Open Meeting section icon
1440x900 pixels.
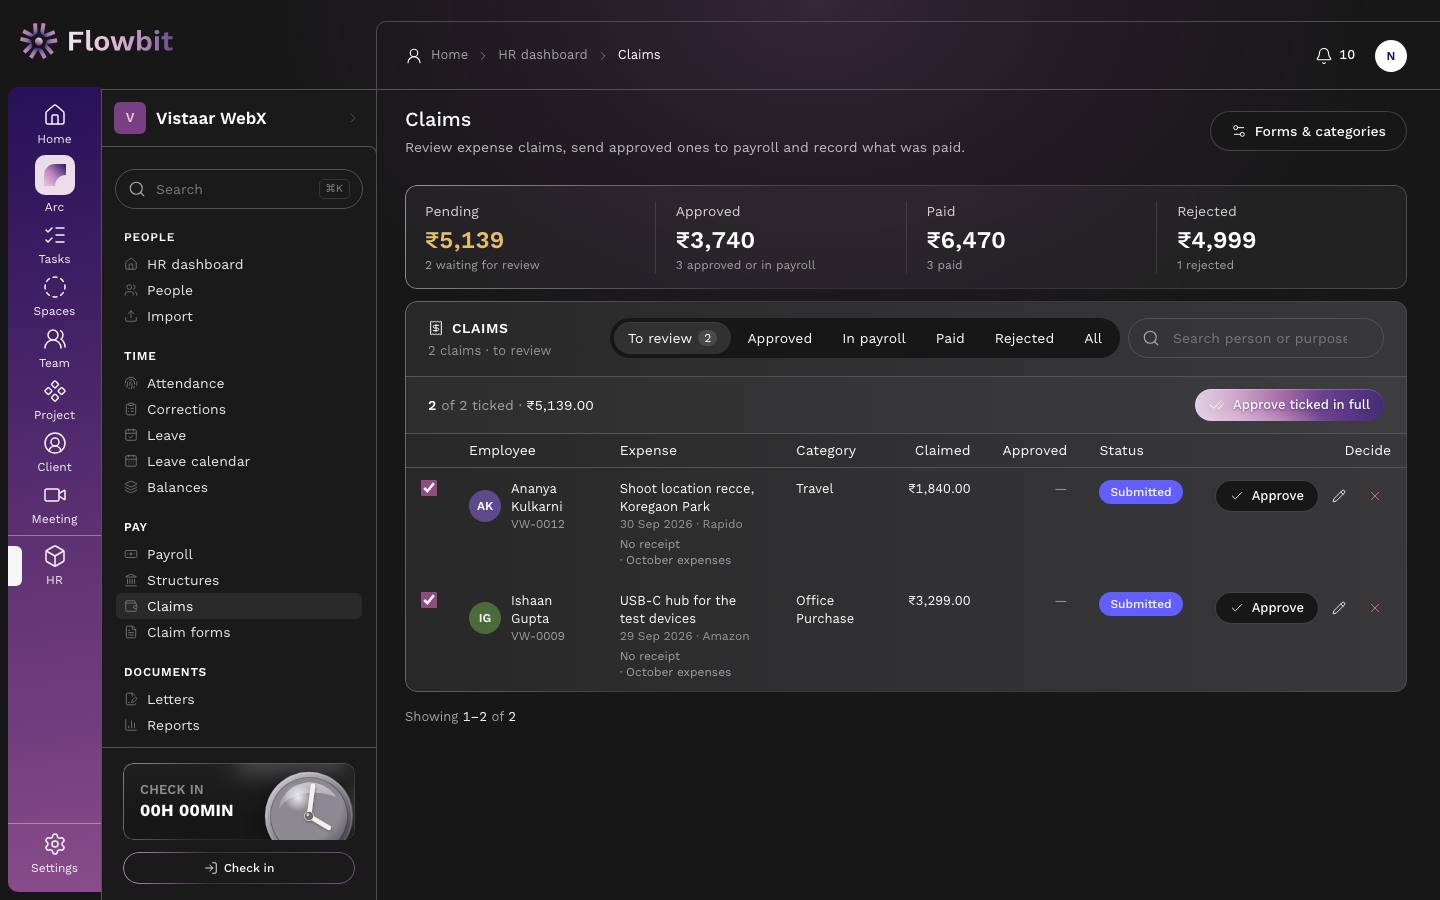coord(54,504)
